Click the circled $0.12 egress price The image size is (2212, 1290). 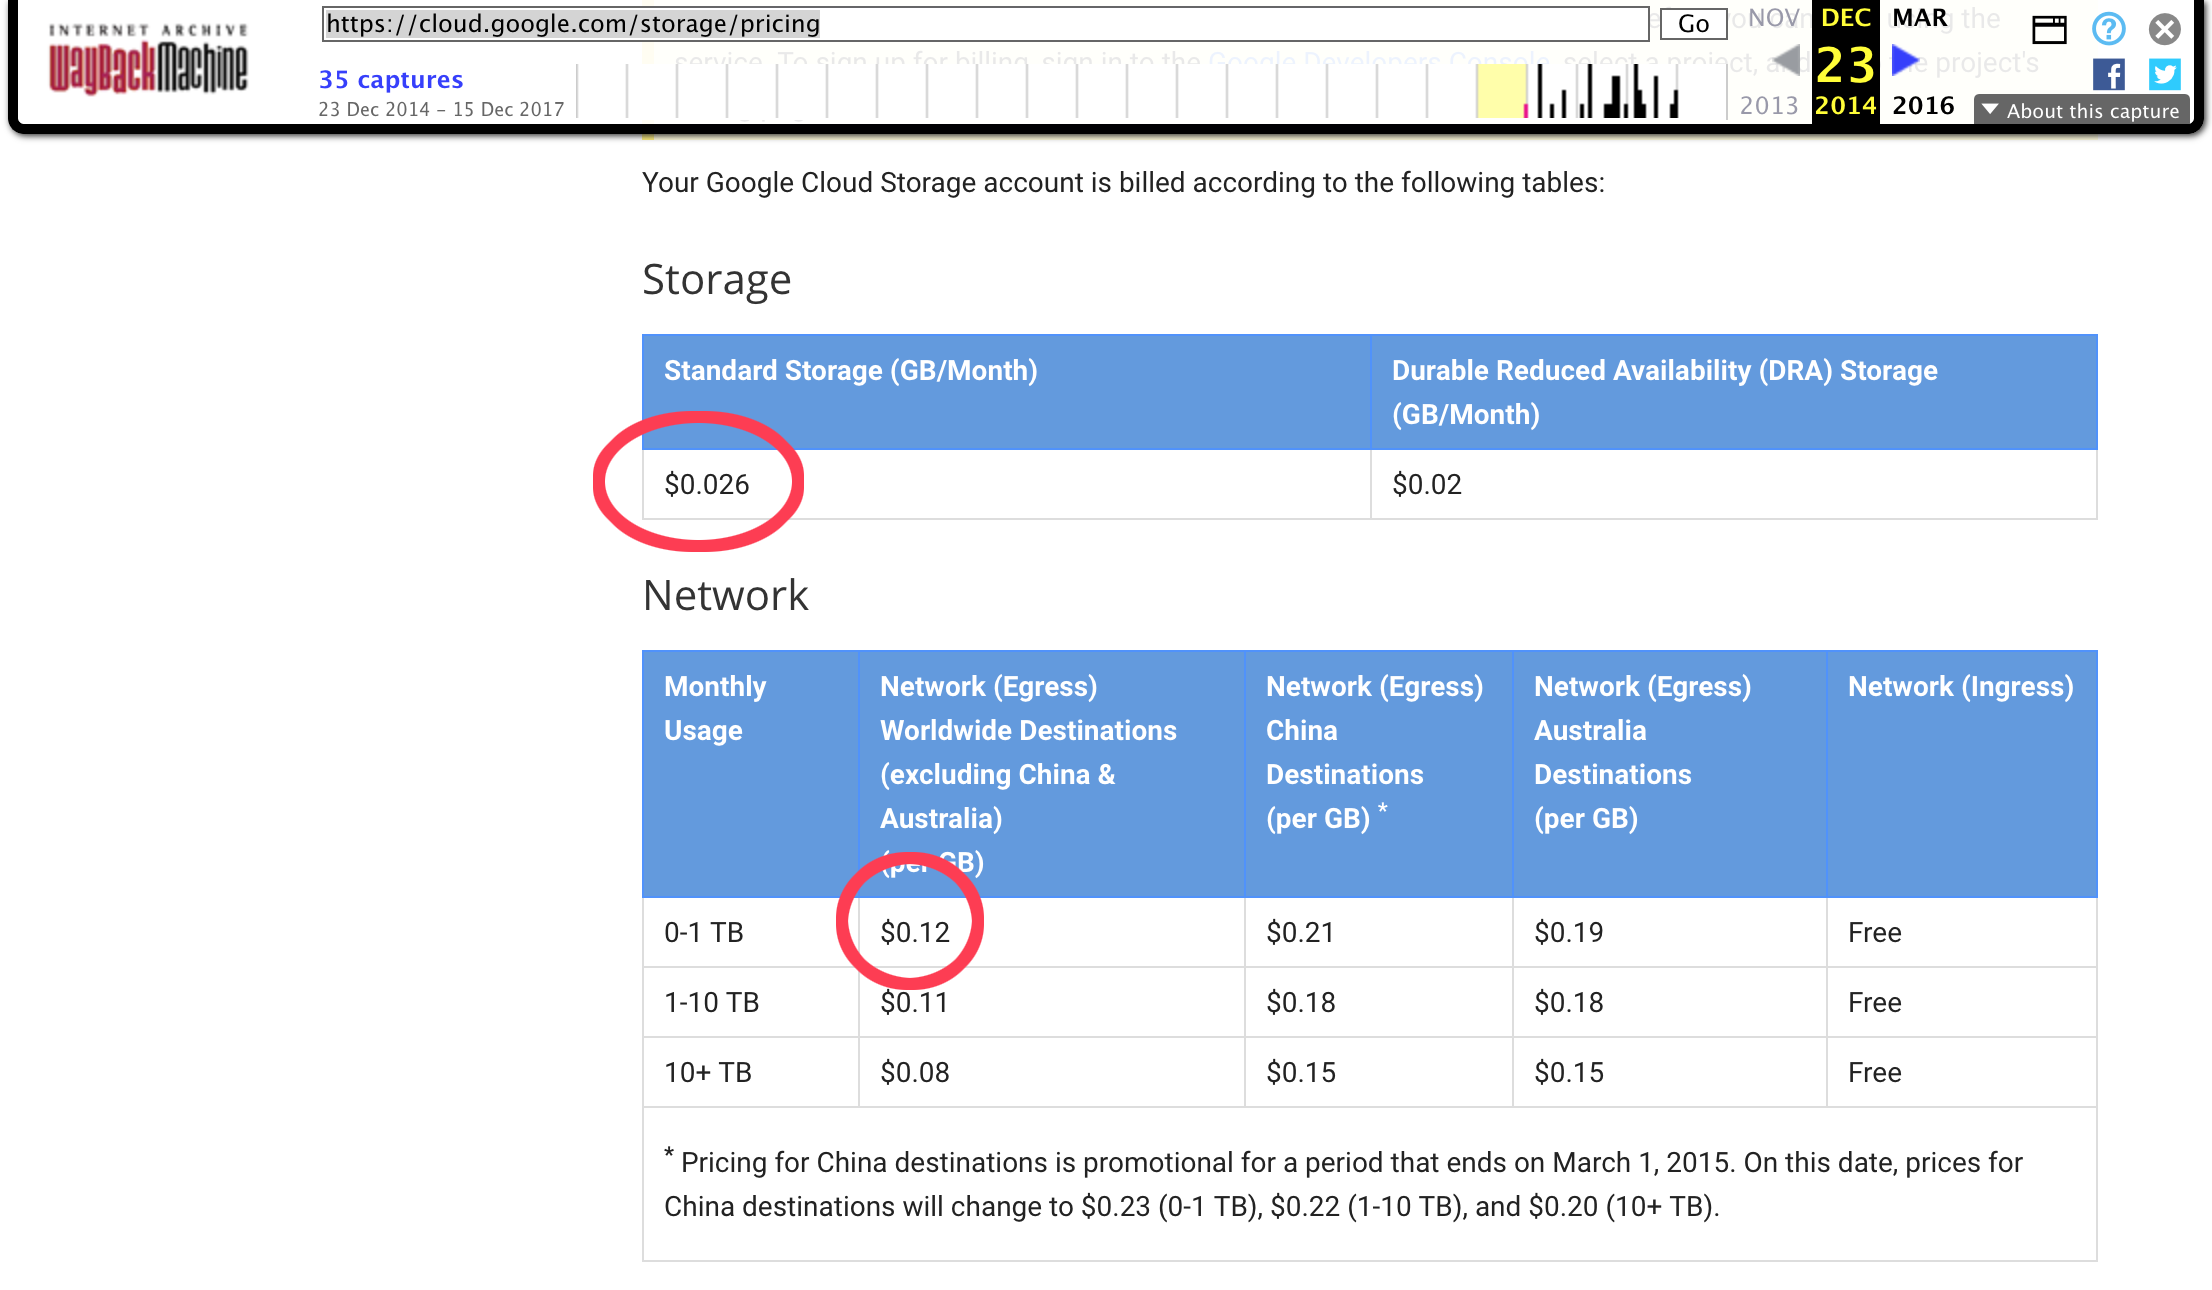tap(915, 932)
